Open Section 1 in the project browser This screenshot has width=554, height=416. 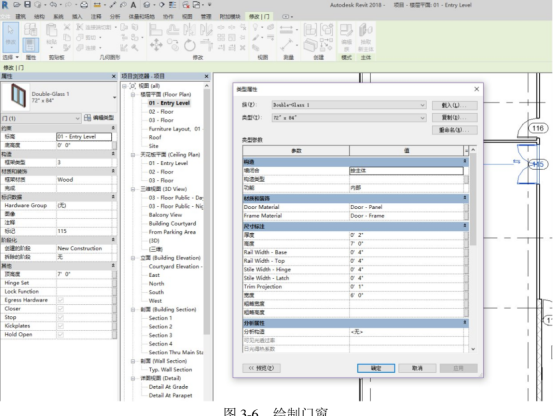pyautogui.click(x=160, y=318)
